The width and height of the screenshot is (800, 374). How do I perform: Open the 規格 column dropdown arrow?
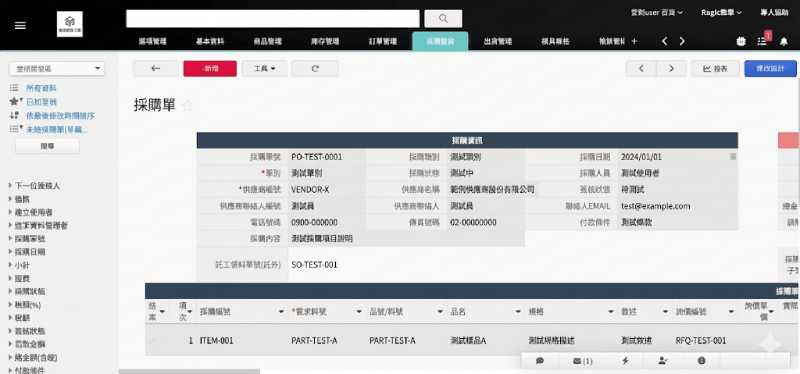(x=611, y=312)
